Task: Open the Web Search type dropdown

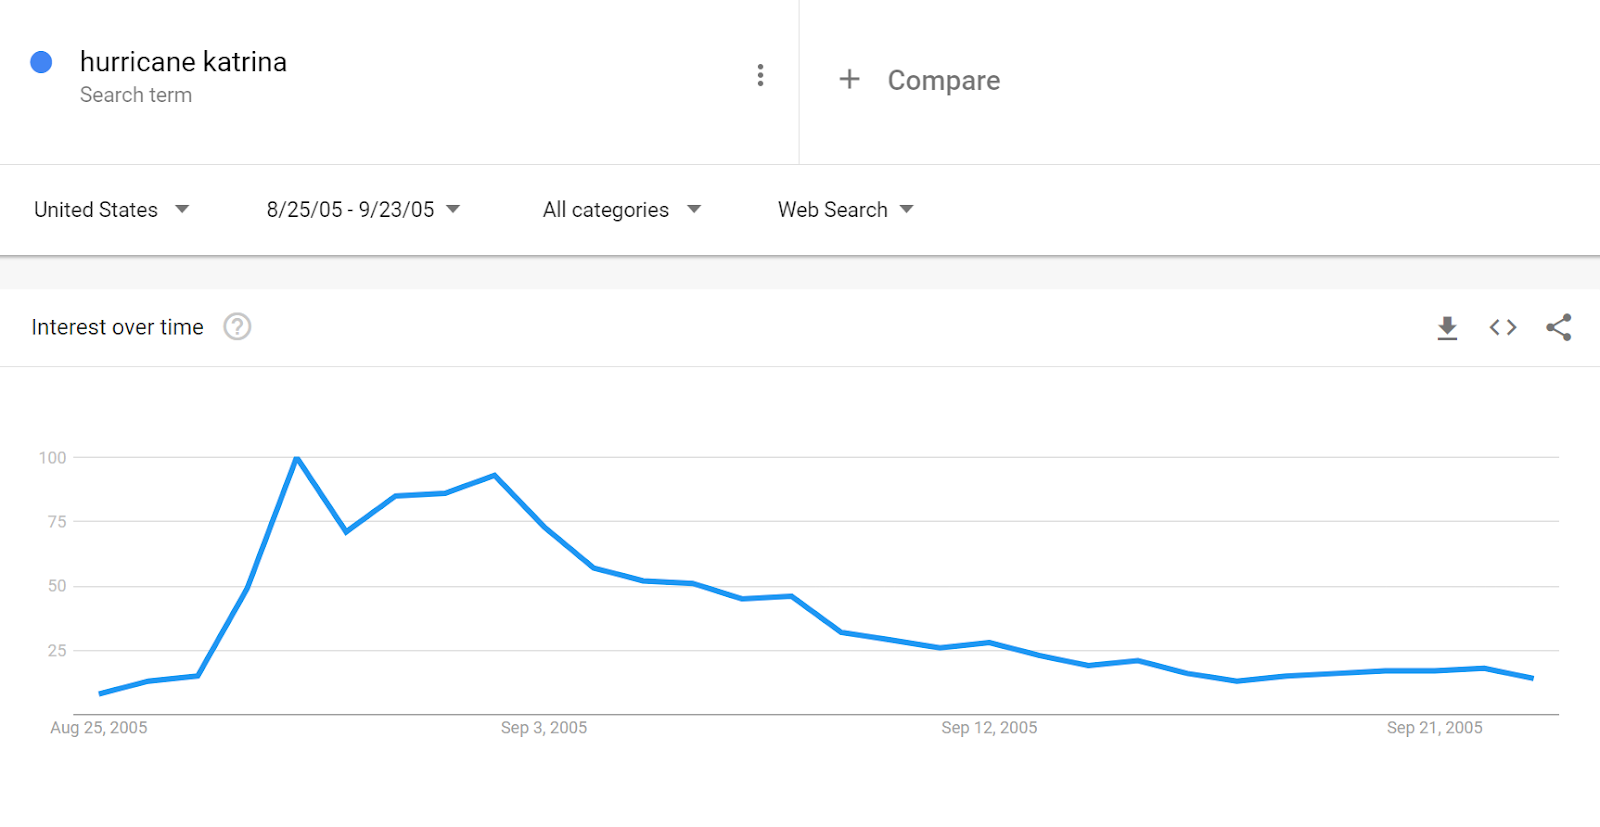Action: [846, 210]
